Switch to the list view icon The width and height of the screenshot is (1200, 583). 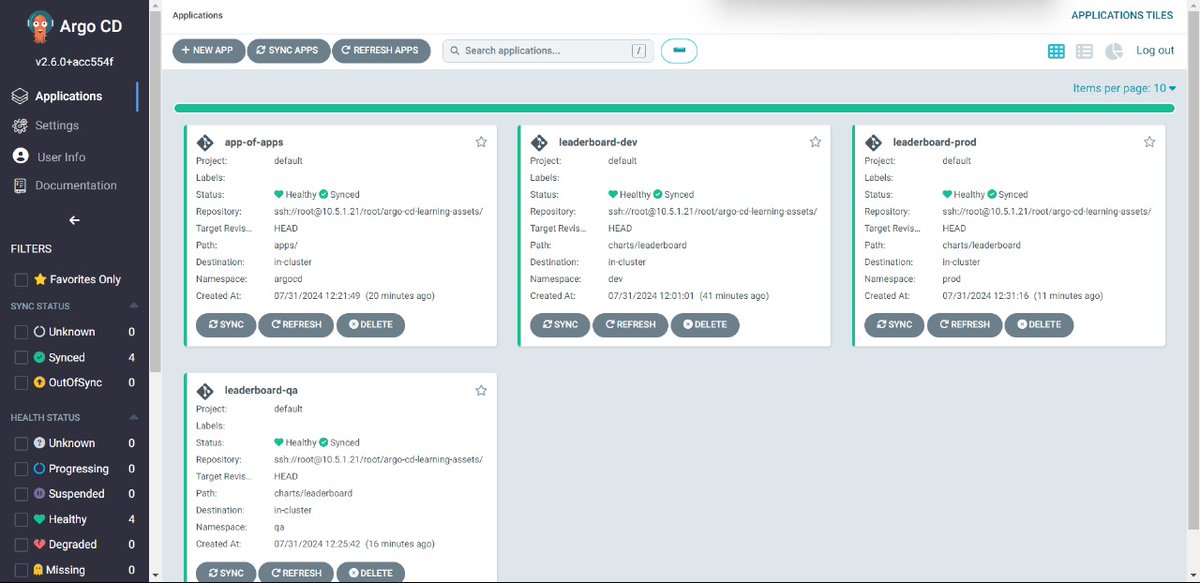pyautogui.click(x=1084, y=50)
